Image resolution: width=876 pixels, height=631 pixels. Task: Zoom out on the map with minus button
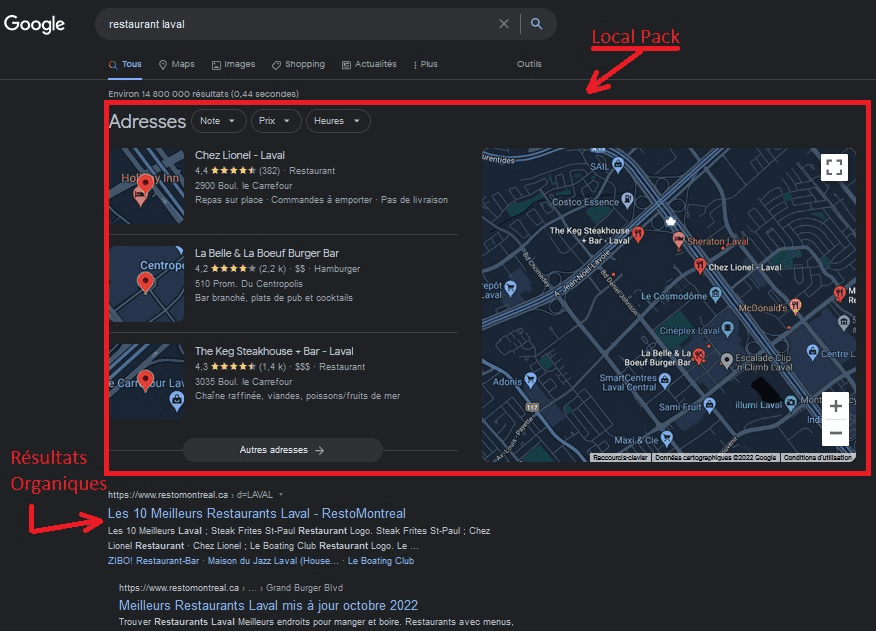[836, 433]
